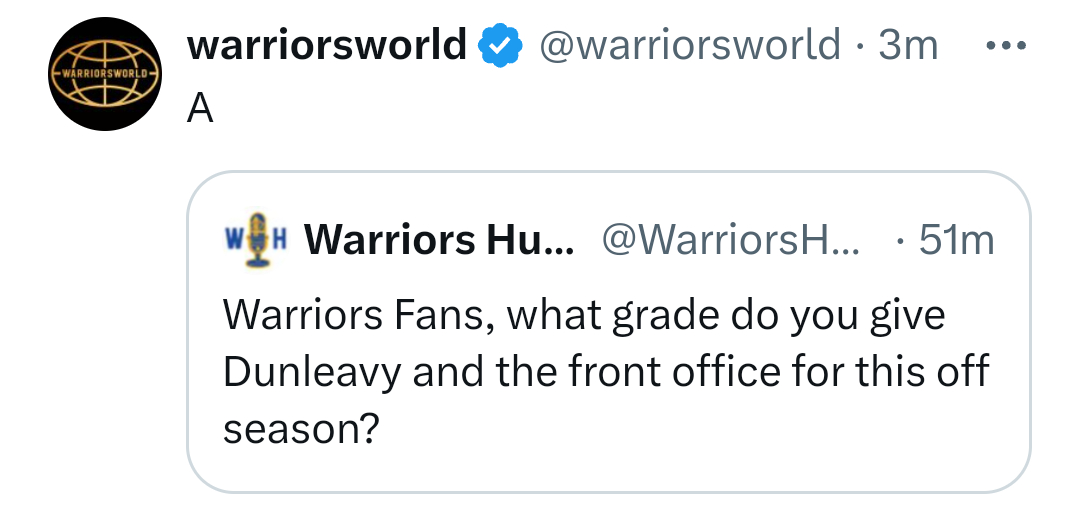Click "season?" in the quoted tweet
This screenshot has width=1080, height=513.
(302, 430)
